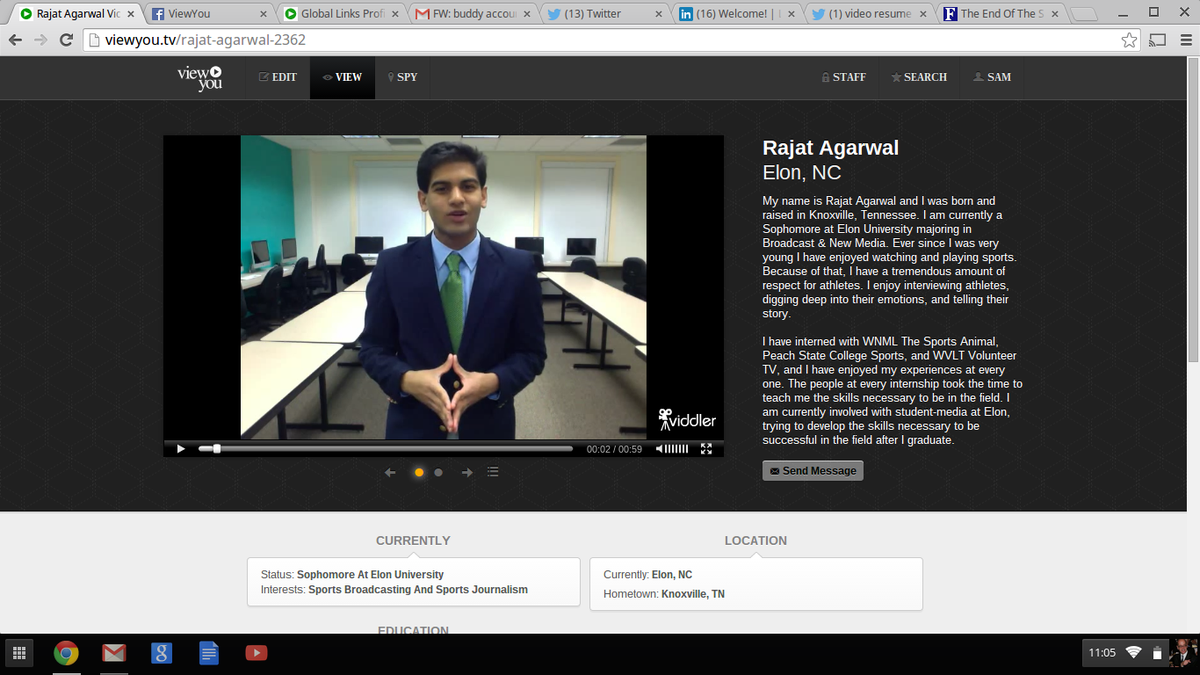Enter fullscreen mode on the video
Image resolution: width=1200 pixels, height=675 pixels.
pos(706,449)
